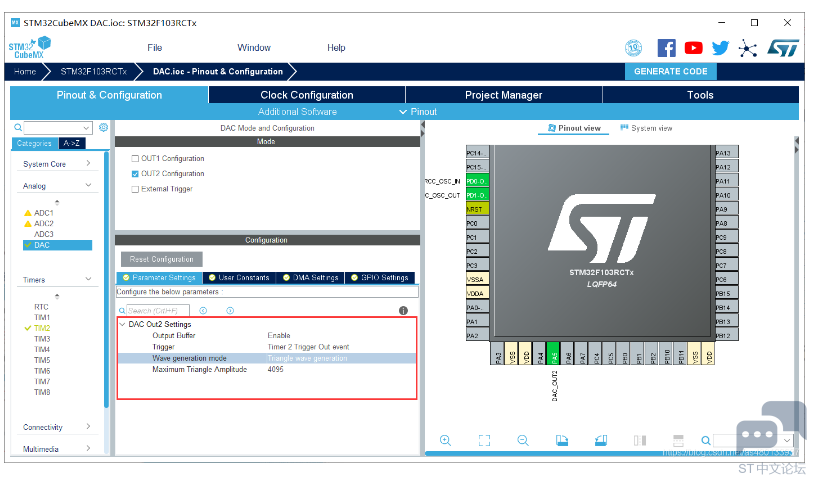Switch to Clock Configuration tab
The image size is (815, 484).
(307, 95)
